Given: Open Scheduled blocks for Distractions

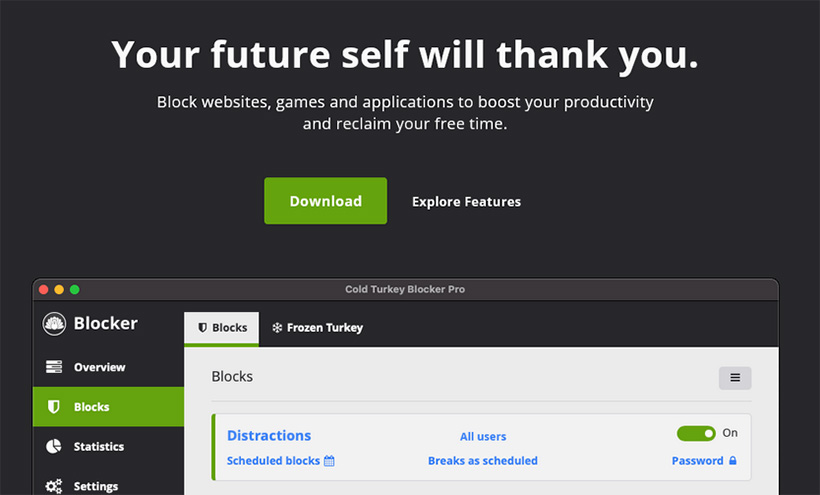Looking at the screenshot, I should pos(273,461).
